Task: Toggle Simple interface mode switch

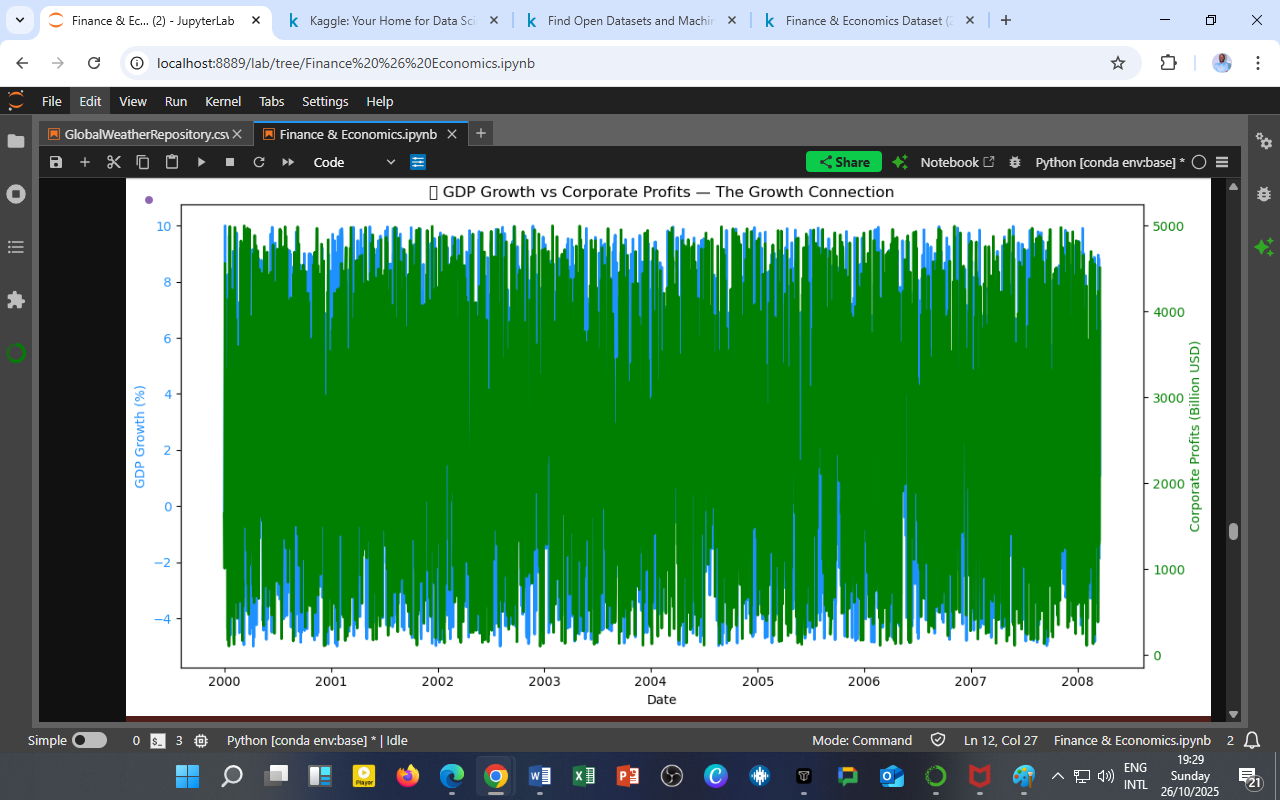Action: coord(89,741)
